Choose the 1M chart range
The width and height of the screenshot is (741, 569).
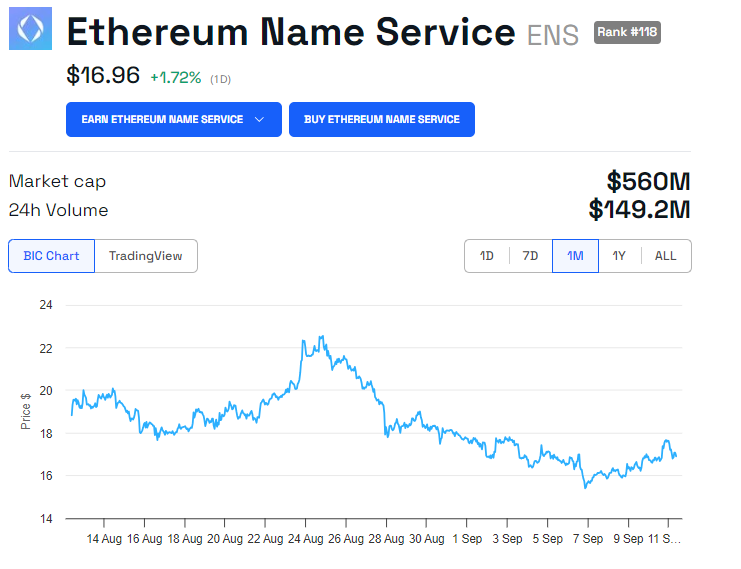(575, 256)
